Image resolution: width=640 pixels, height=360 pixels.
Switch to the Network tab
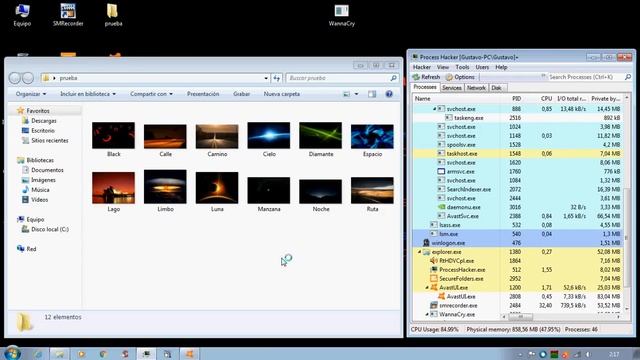coord(476,88)
